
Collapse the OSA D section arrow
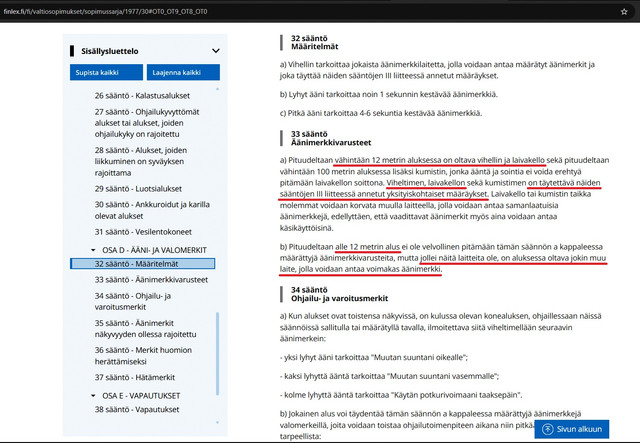(x=93, y=250)
